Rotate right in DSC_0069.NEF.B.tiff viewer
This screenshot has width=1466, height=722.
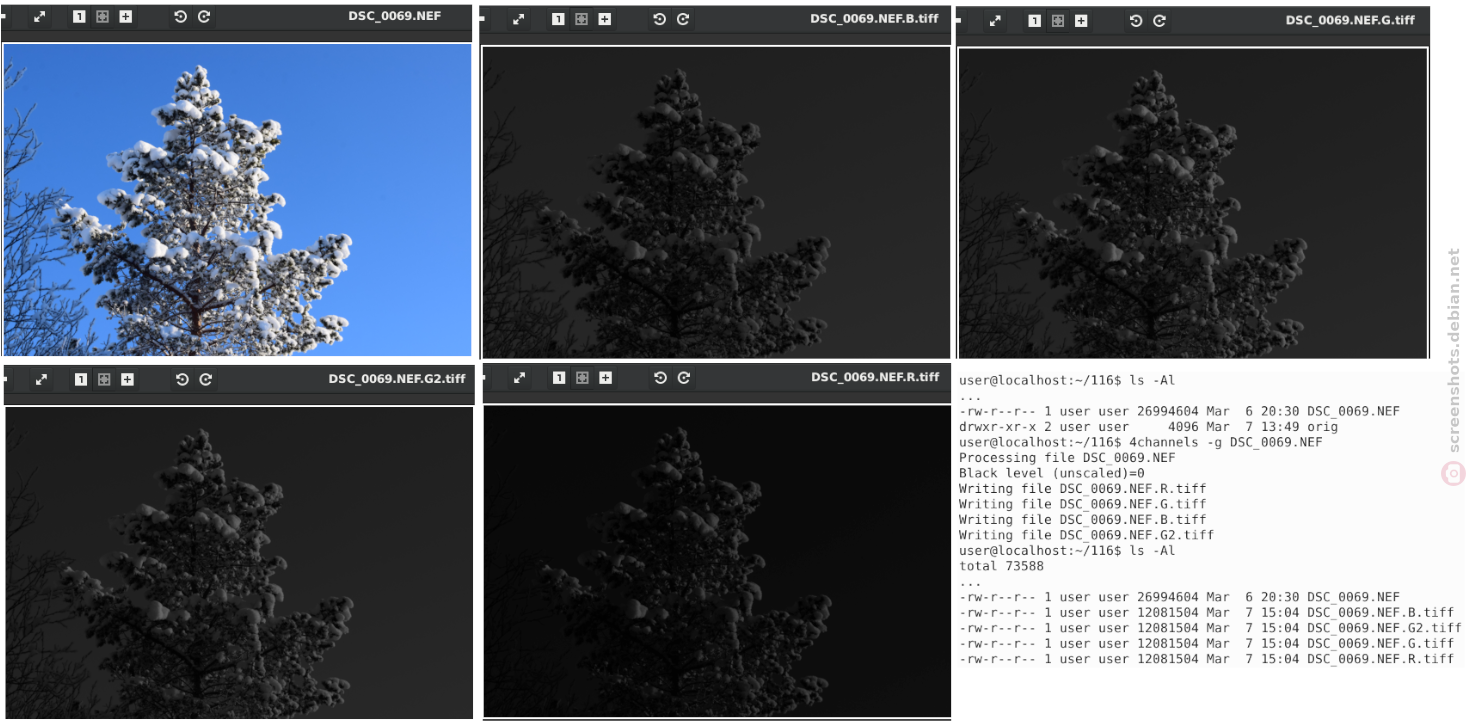click(x=683, y=19)
